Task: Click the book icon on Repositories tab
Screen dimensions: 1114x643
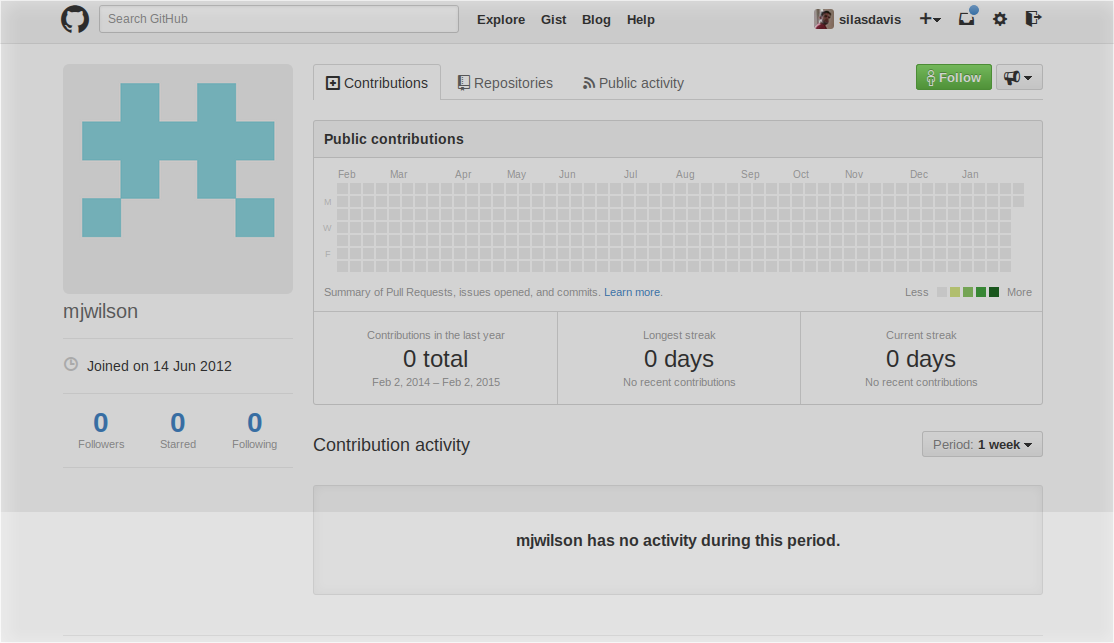Action: point(463,82)
